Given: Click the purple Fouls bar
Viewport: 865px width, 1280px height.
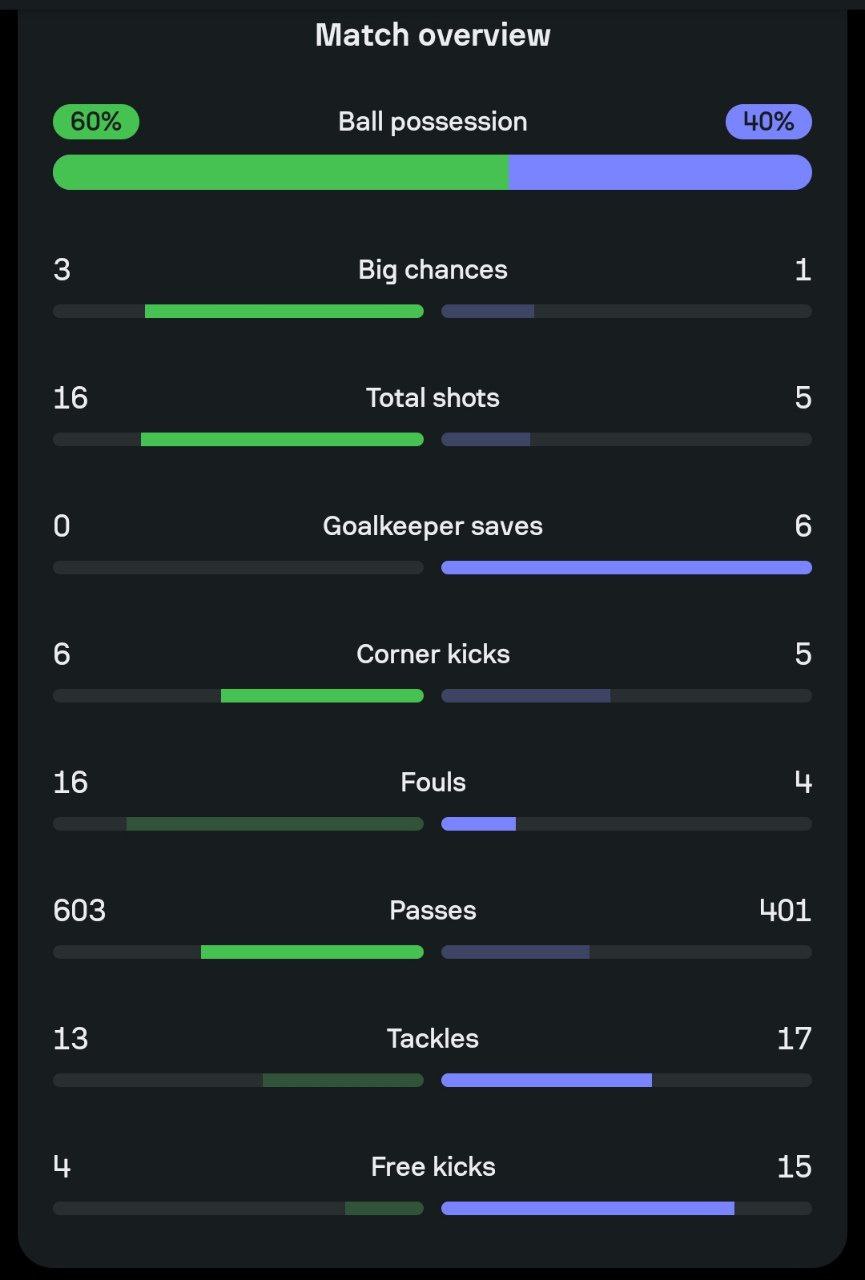Looking at the screenshot, I should click(x=478, y=823).
